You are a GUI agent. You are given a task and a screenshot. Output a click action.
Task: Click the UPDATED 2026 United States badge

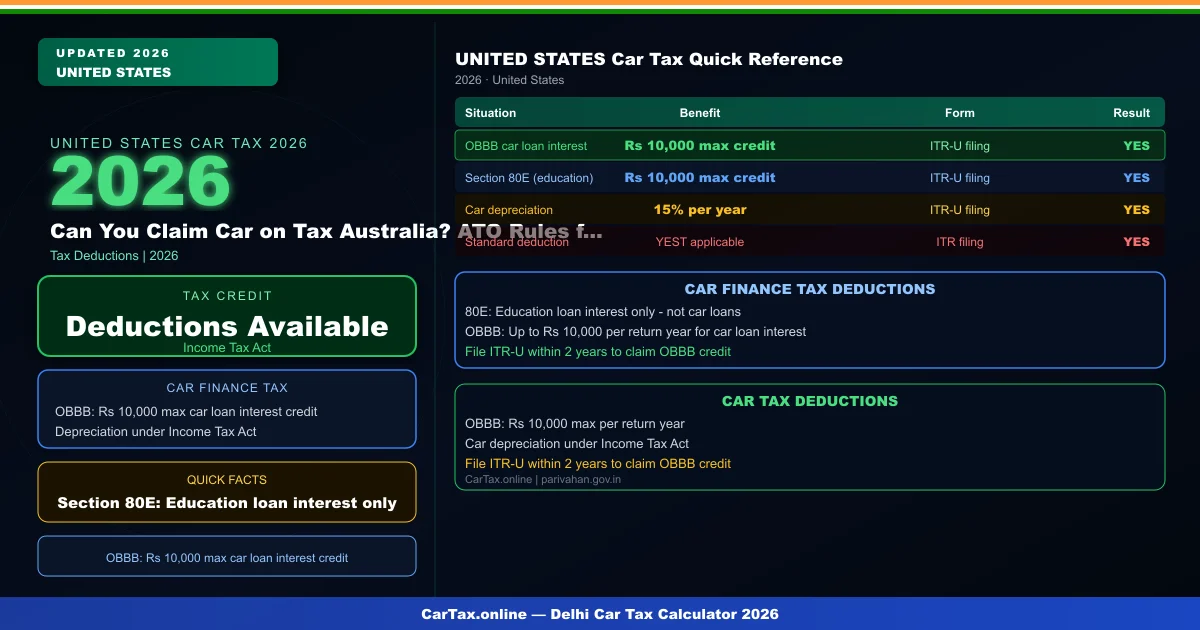(158, 62)
